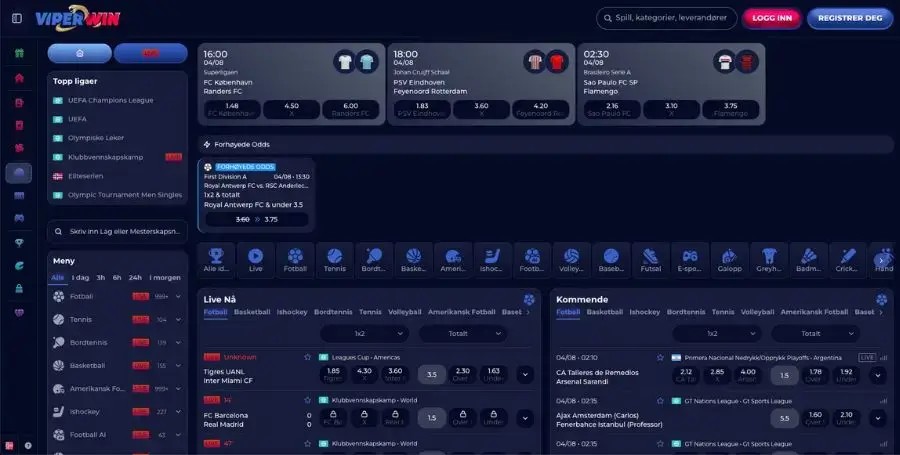
Task: Expand more markets for Tigres UANL match
Action: (x=525, y=375)
